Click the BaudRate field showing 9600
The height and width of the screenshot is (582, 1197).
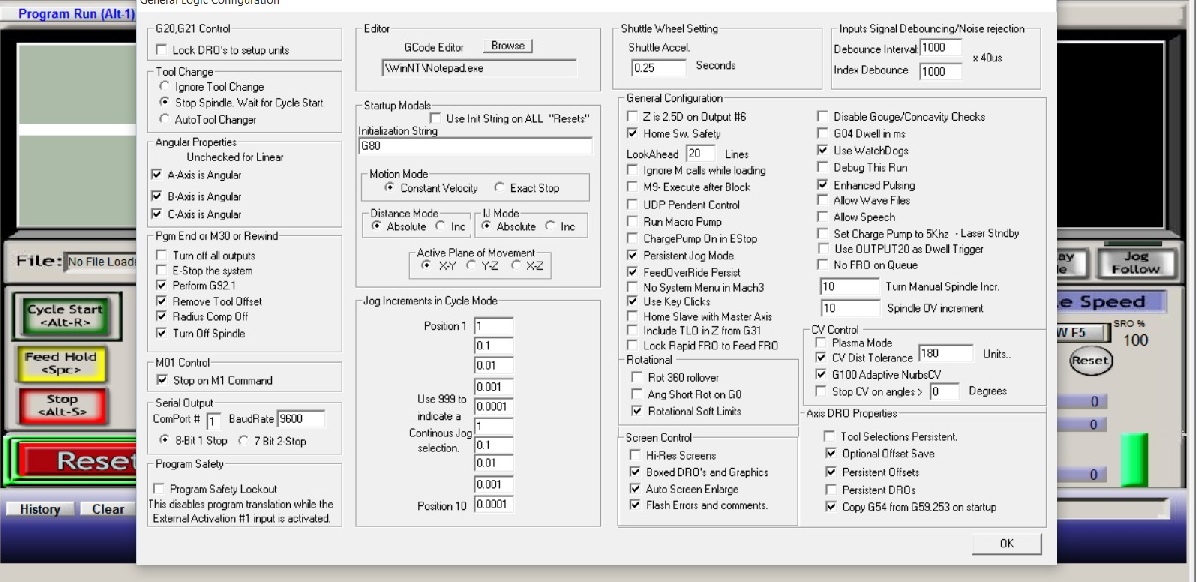[301, 419]
